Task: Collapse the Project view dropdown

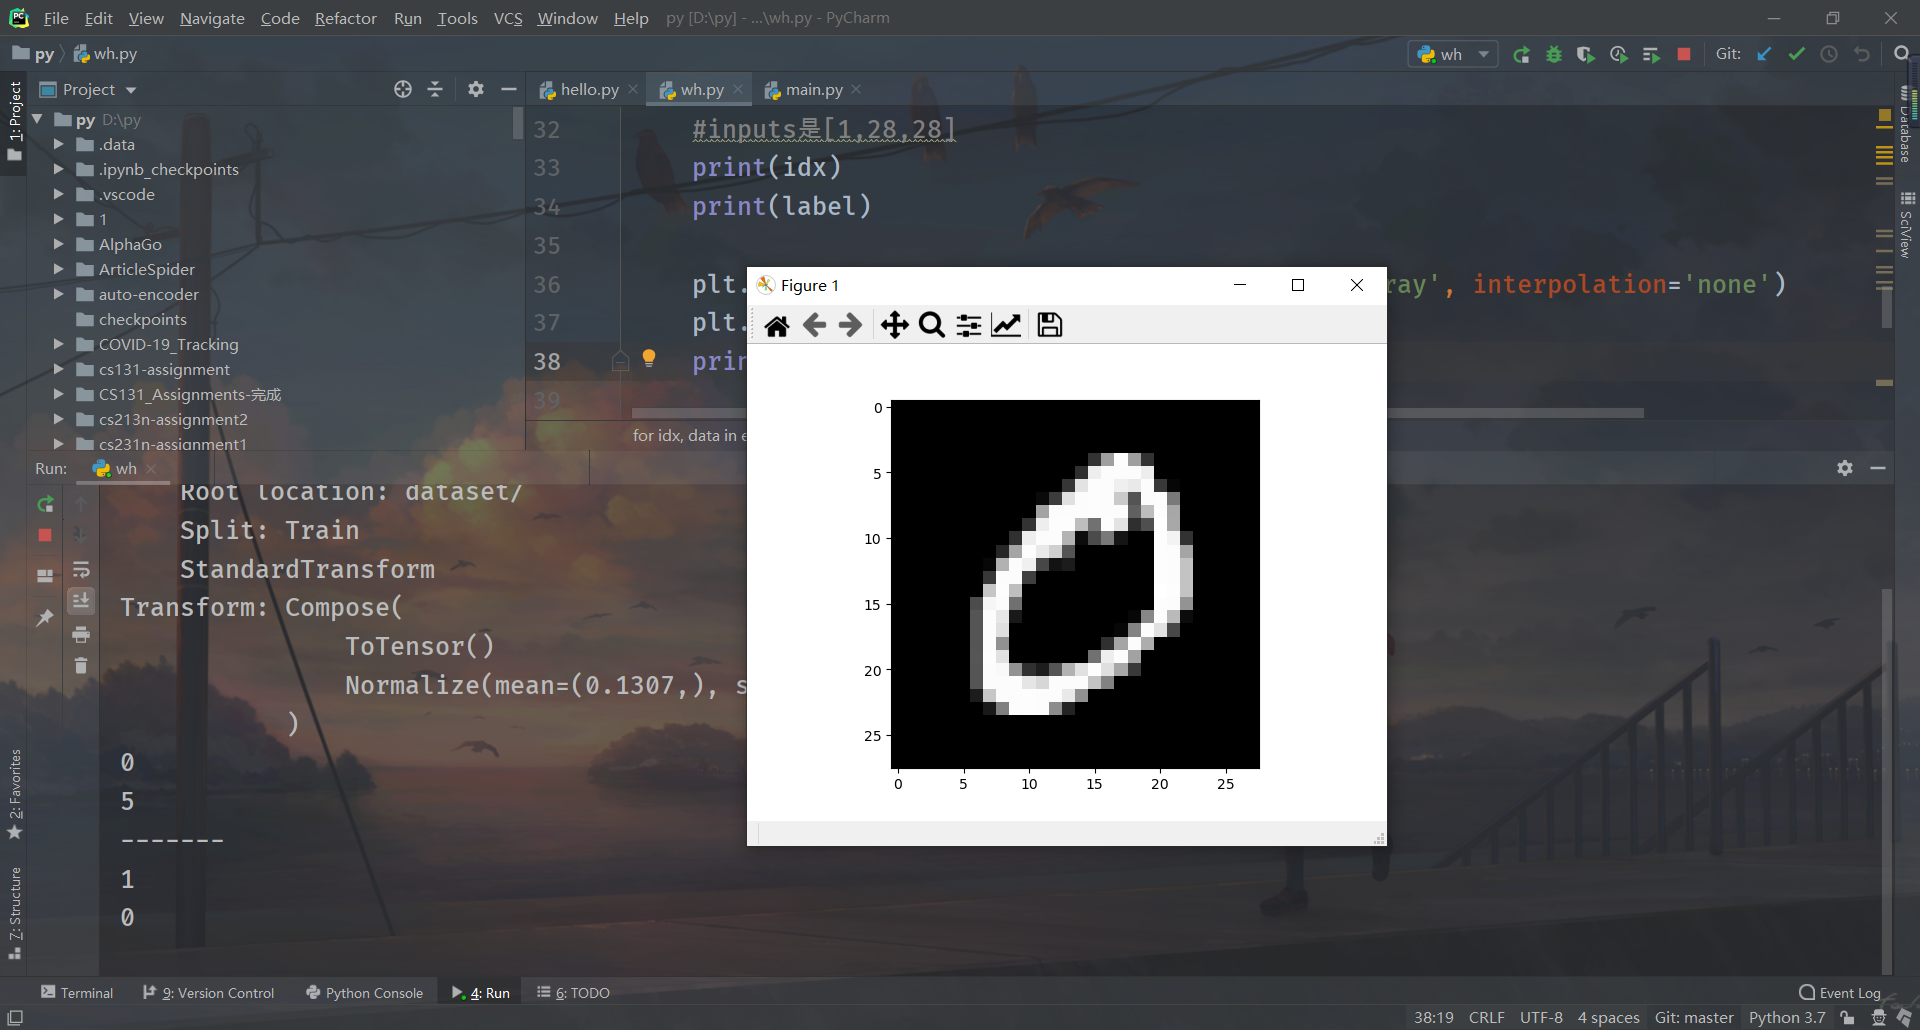Action: coord(131,89)
